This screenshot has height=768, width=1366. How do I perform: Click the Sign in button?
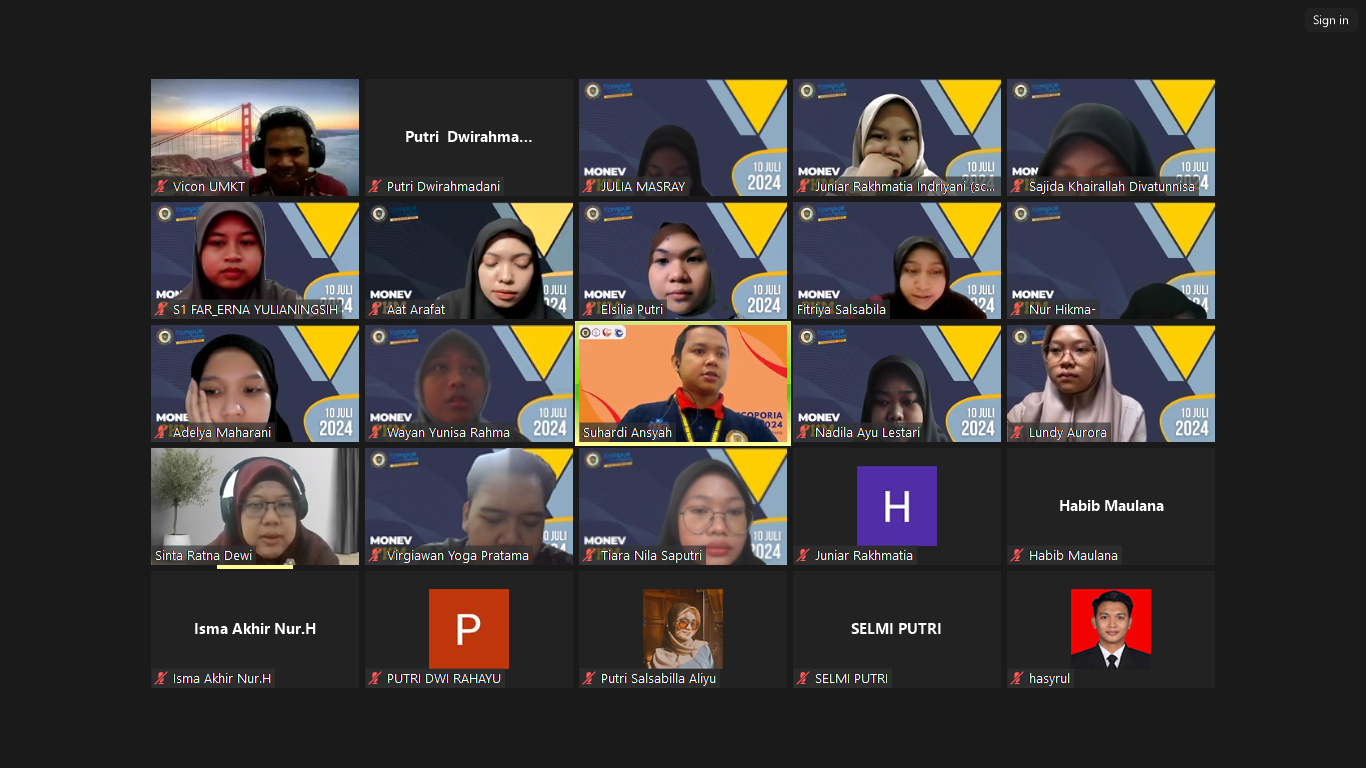pos(1330,20)
